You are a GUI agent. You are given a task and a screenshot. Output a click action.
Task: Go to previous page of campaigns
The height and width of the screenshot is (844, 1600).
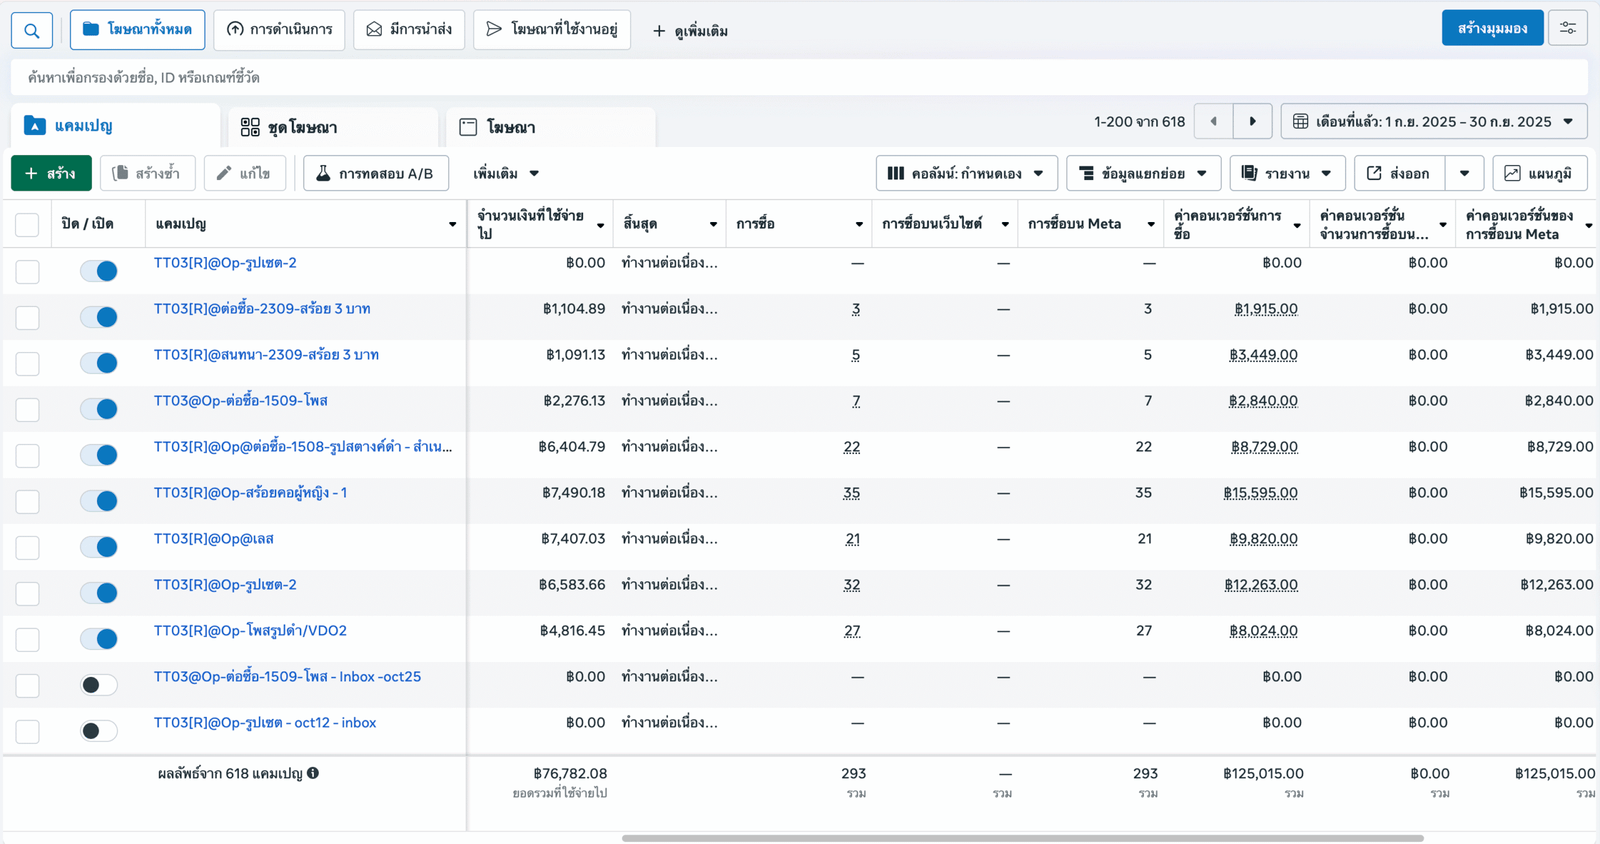[x=1214, y=122]
